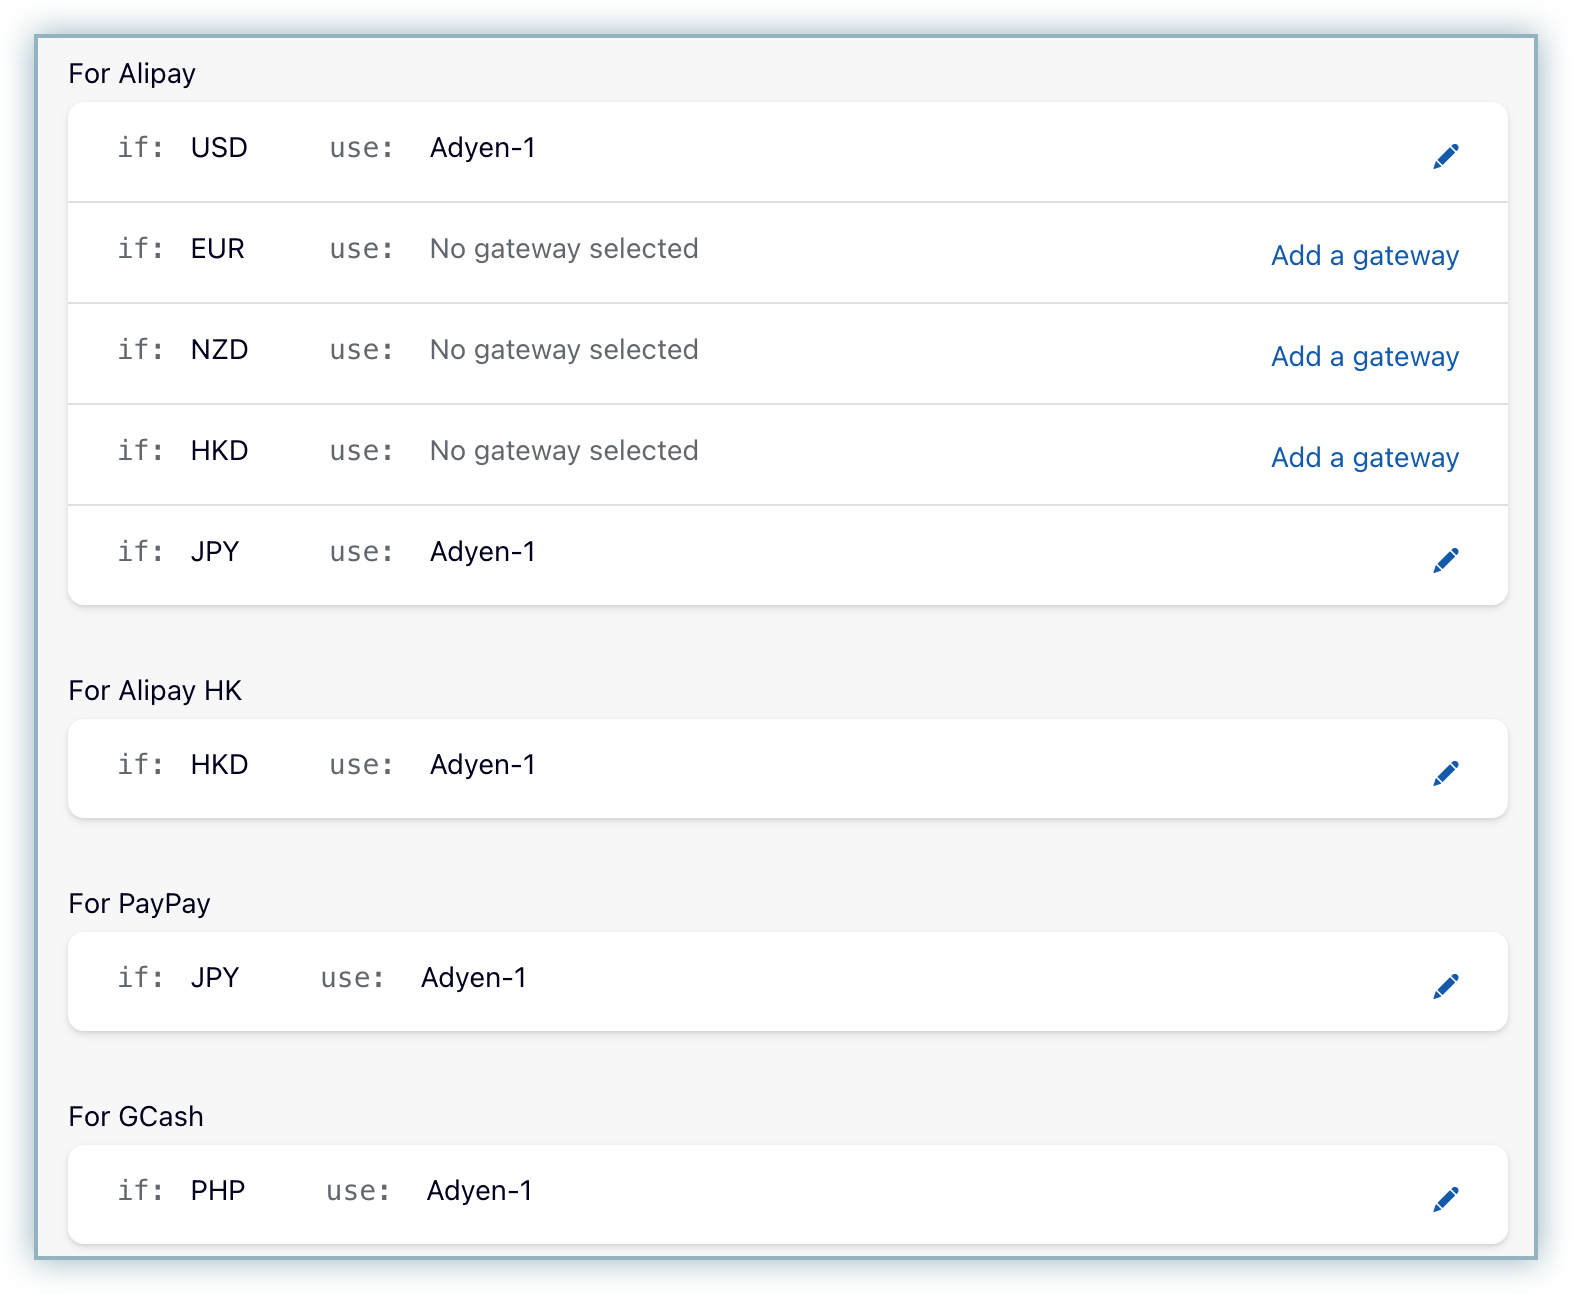Screen dimensions: 1572x1294
Task: Edit the Alipay HK HKD gateway rule
Action: click(x=1445, y=773)
